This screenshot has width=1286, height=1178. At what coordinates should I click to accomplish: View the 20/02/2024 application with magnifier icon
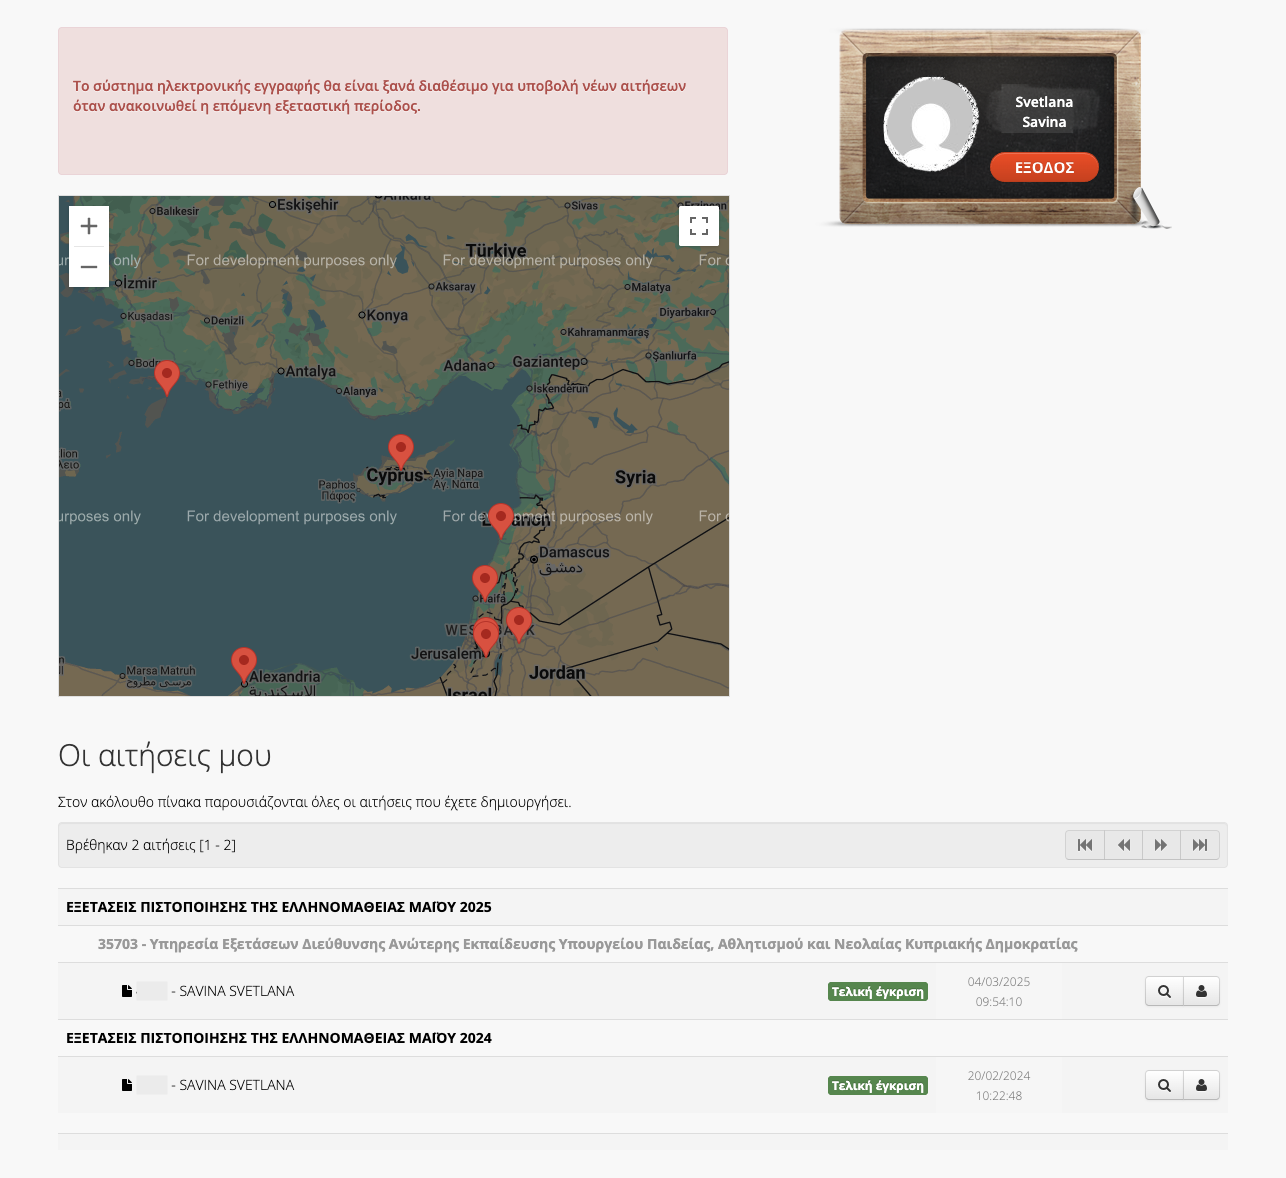[x=1164, y=1086]
